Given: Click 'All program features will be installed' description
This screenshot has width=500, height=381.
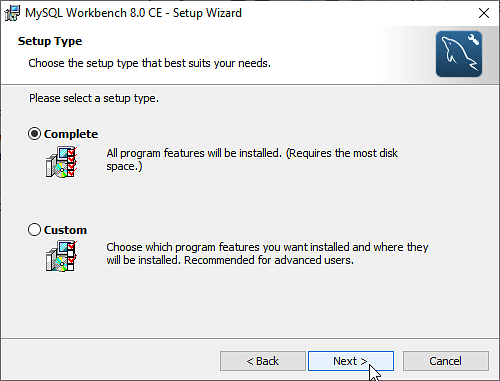Looking at the screenshot, I should pyautogui.click(x=194, y=153).
